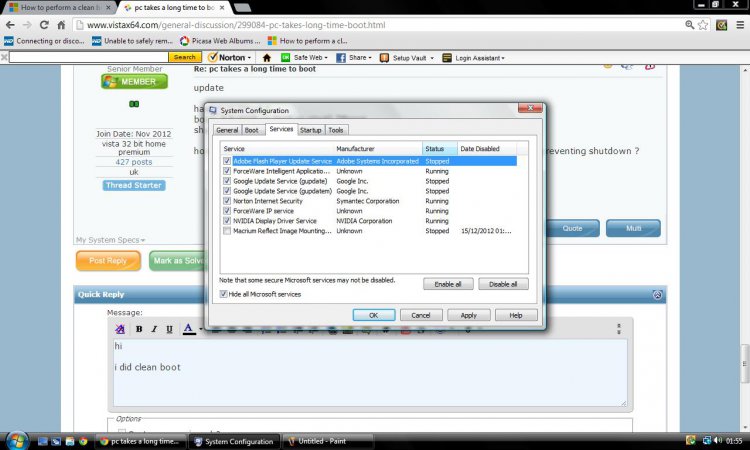
Task: Click Apply in System Configuration
Action: pyautogui.click(x=469, y=315)
